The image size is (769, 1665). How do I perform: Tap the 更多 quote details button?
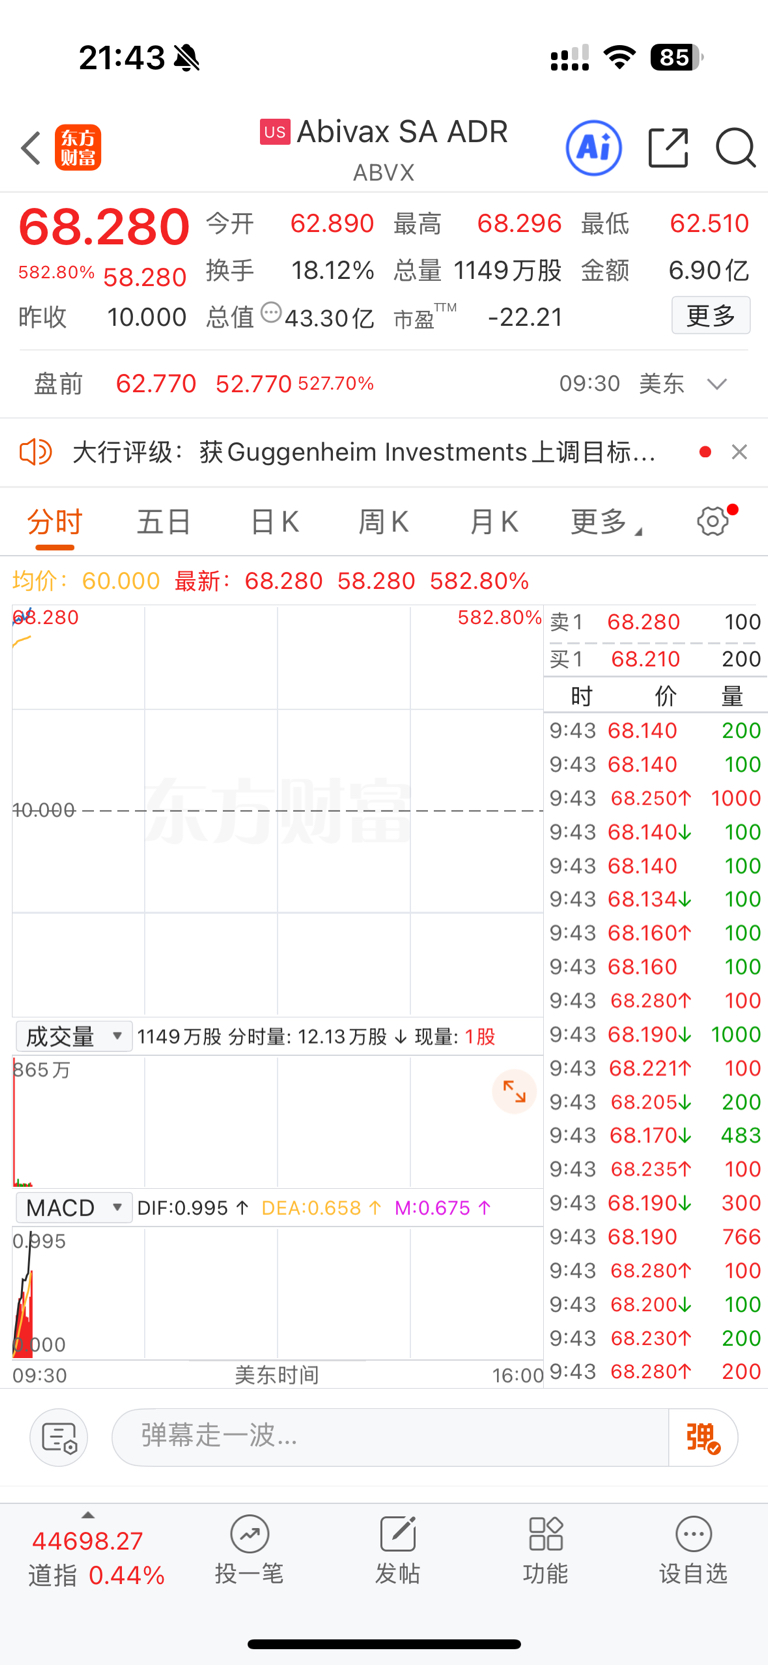(x=711, y=316)
